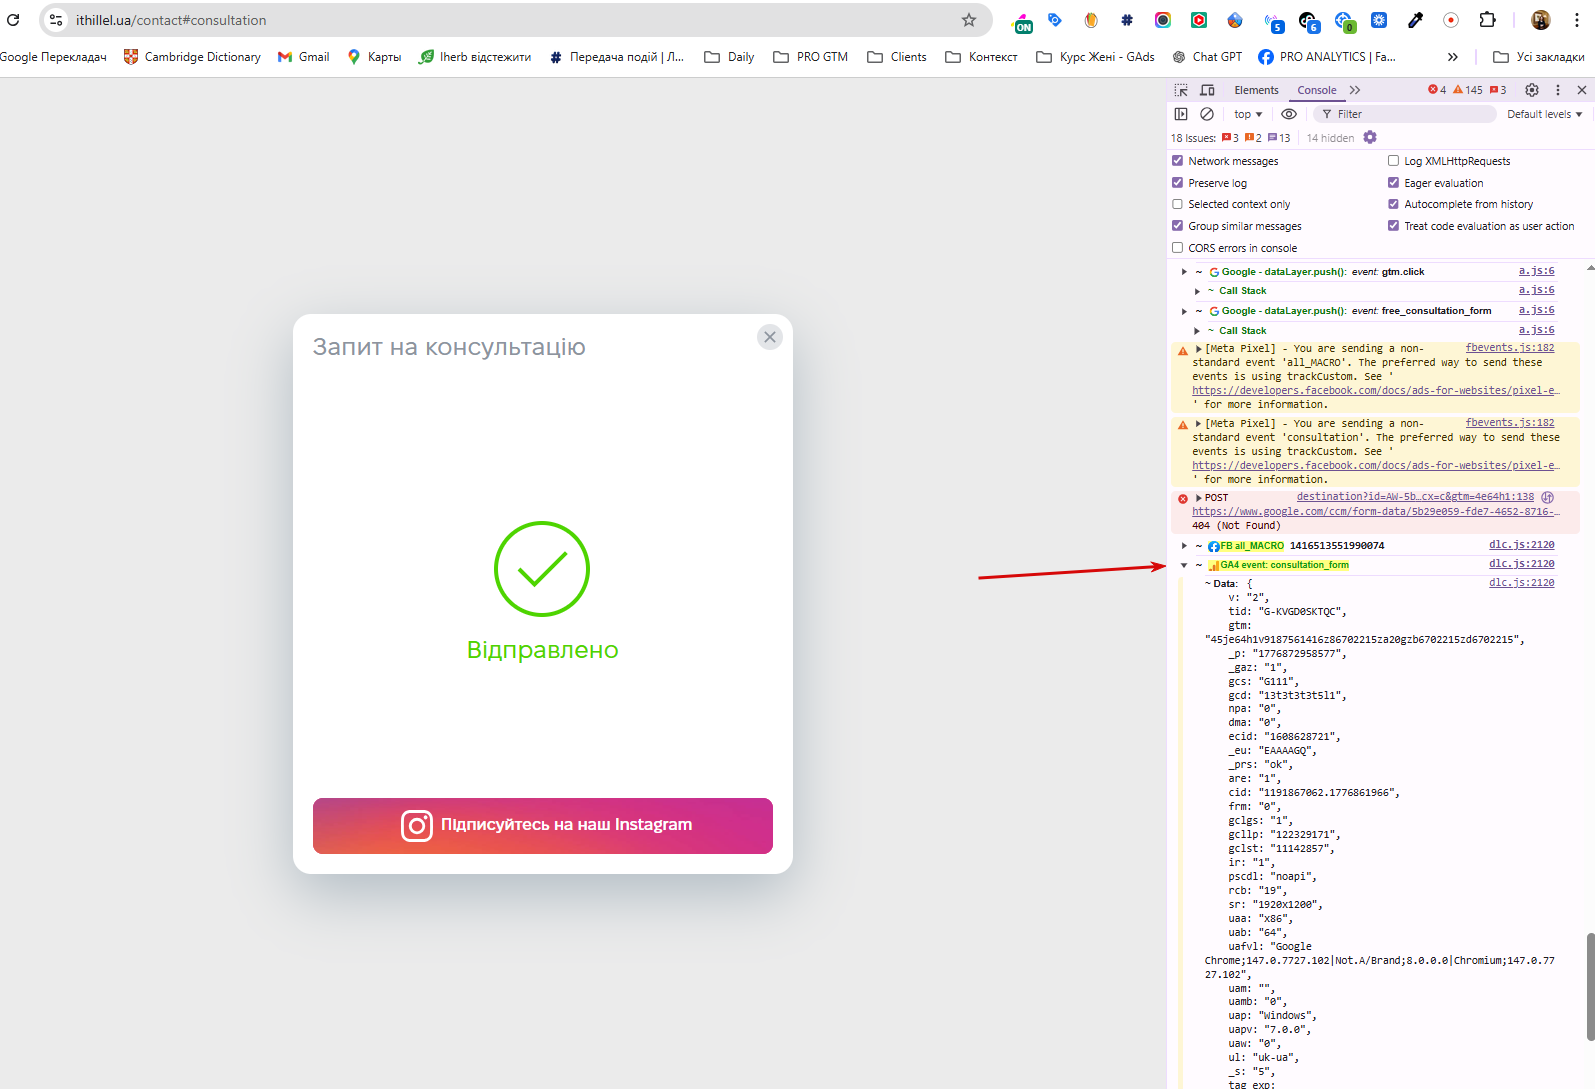
Task: Close the DevTools panel
Action: 1582,90
